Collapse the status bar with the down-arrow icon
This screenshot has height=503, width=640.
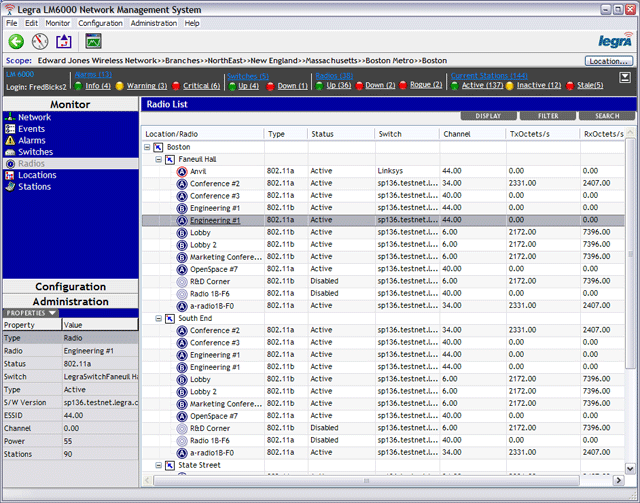pyautogui.click(x=625, y=78)
